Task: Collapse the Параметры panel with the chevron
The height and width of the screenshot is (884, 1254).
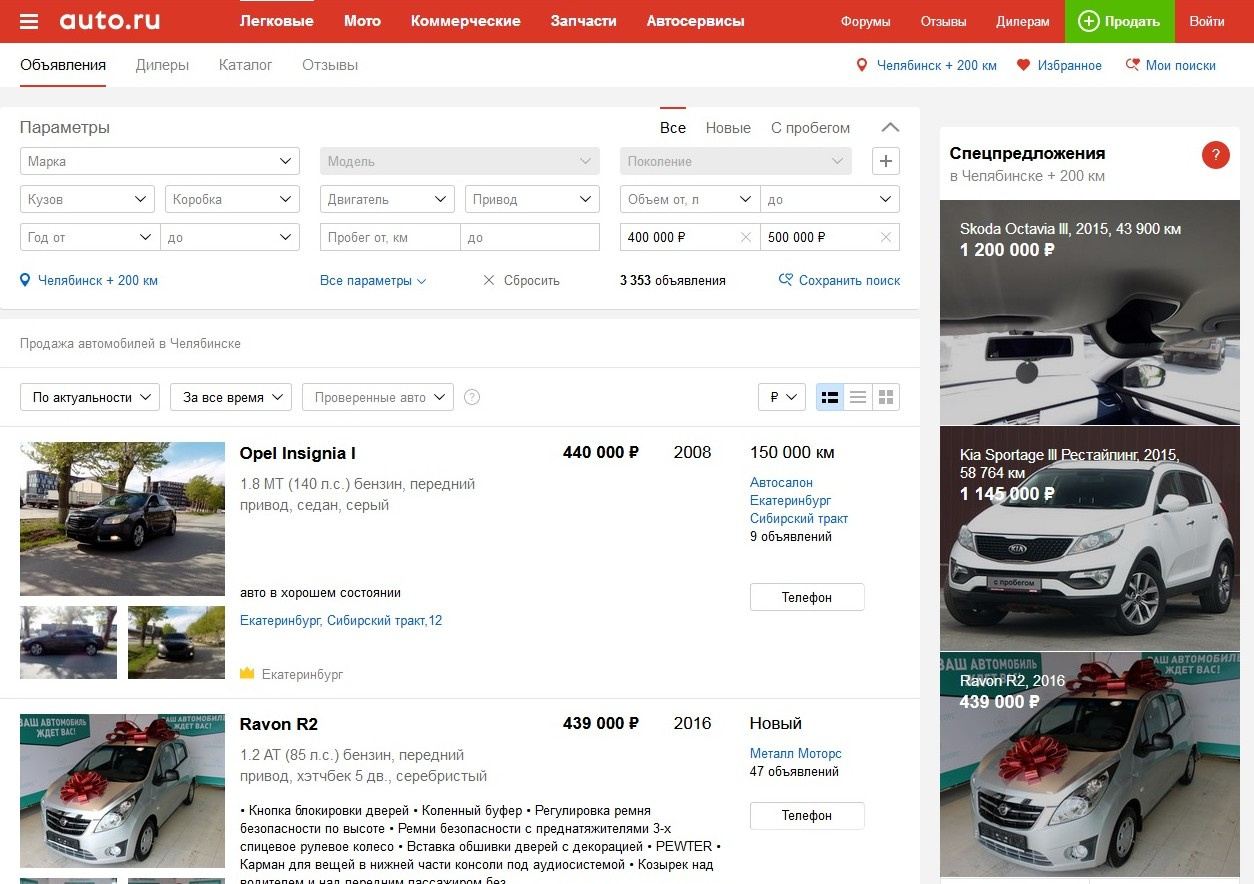Action: tap(890, 128)
